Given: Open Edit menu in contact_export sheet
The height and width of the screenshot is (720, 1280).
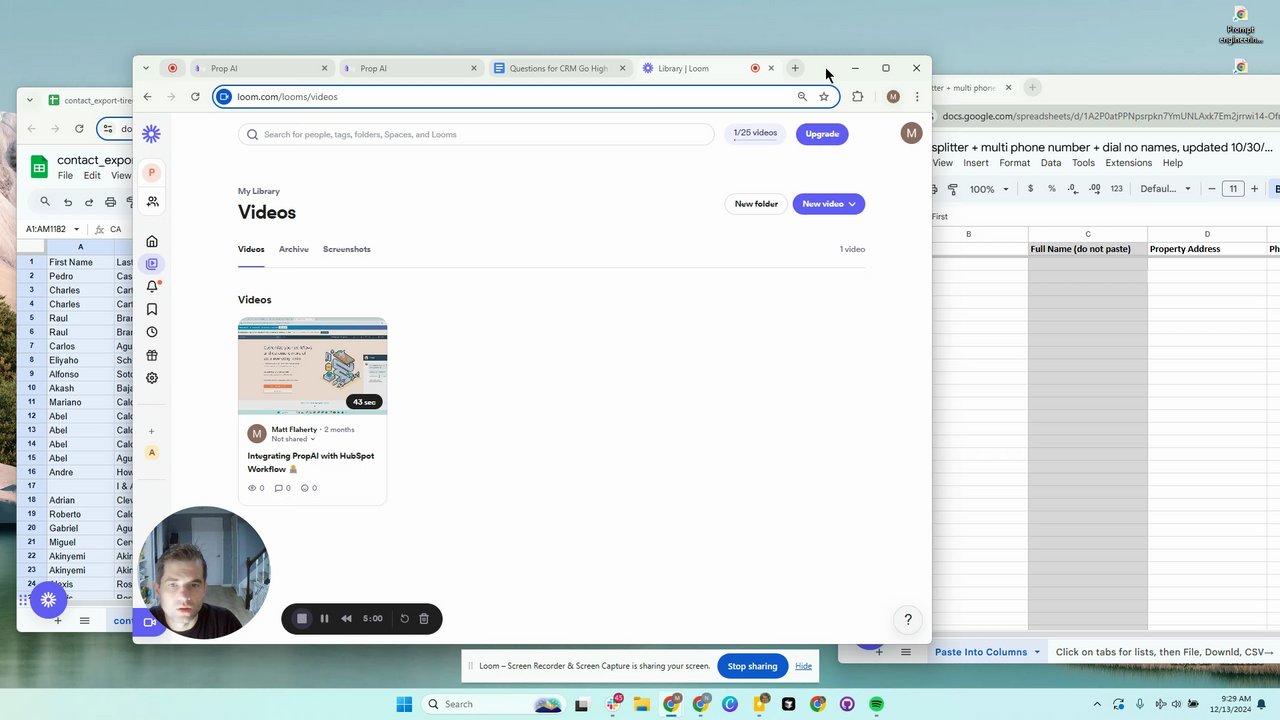Looking at the screenshot, I should point(92,176).
